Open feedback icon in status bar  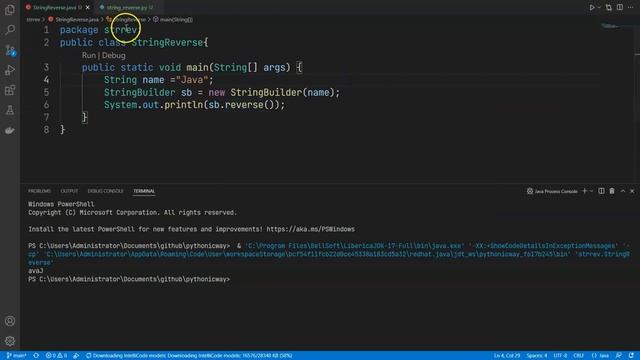[619, 356]
